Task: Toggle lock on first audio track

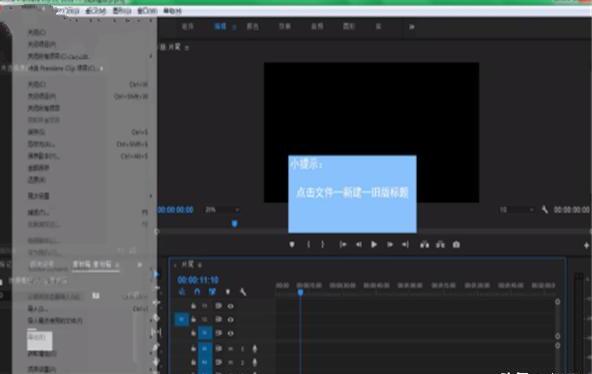Action: (193, 348)
